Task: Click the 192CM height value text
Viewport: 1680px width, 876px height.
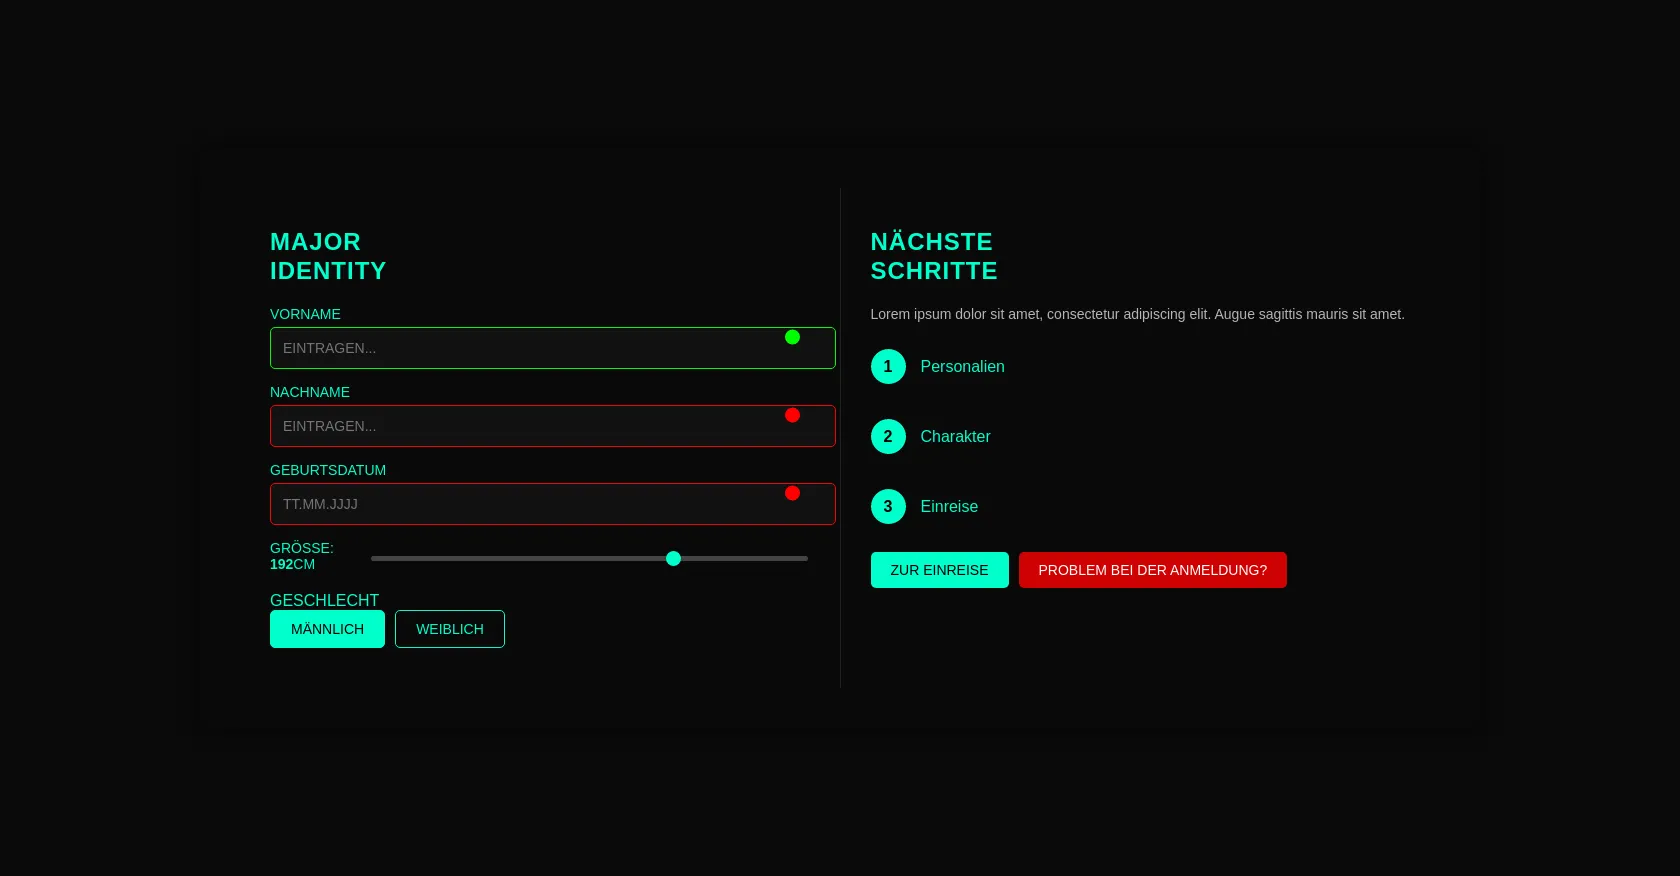Action: pos(292,565)
